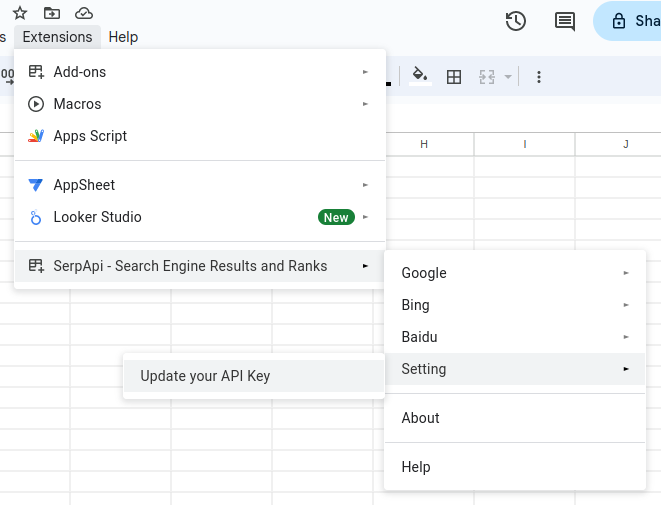The image size is (661, 505).
Task: Click the SerpApi submenu arrow
Action: tap(365, 266)
